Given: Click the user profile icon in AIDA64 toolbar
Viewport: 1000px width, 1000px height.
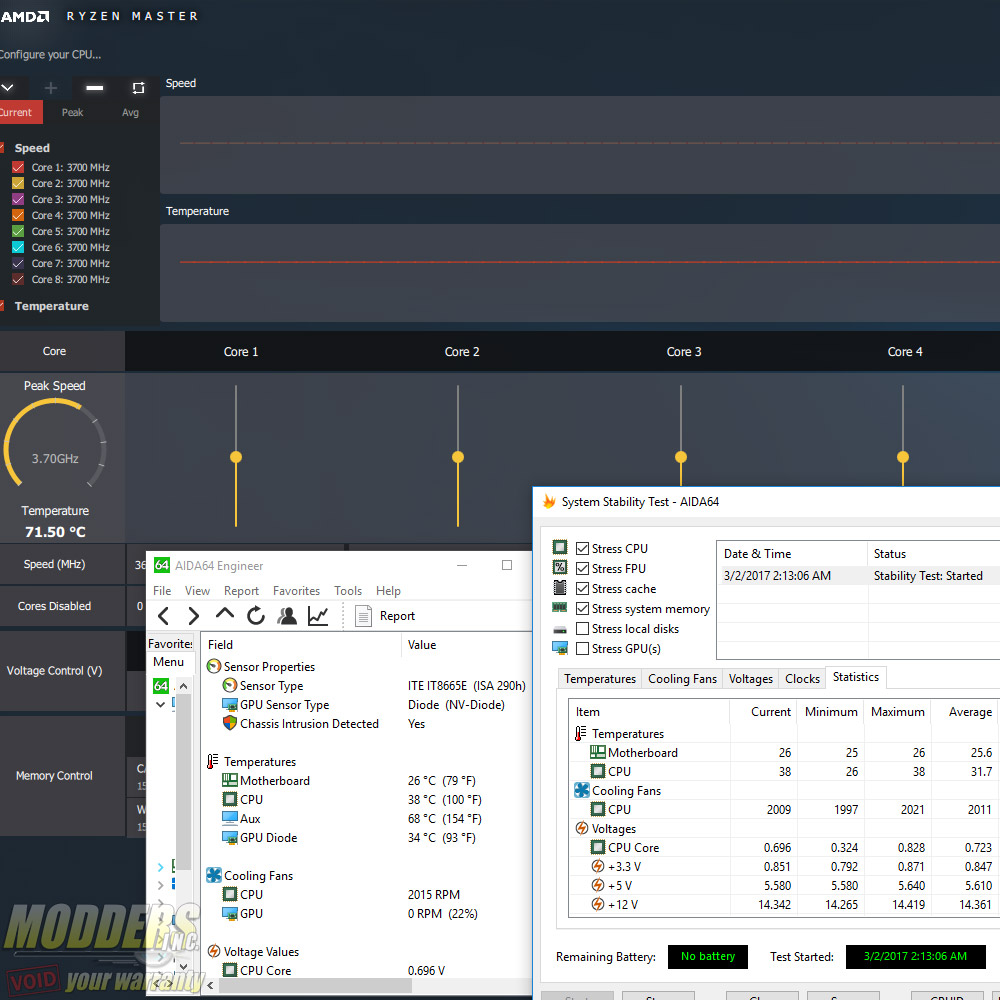Looking at the screenshot, I should tap(287, 615).
